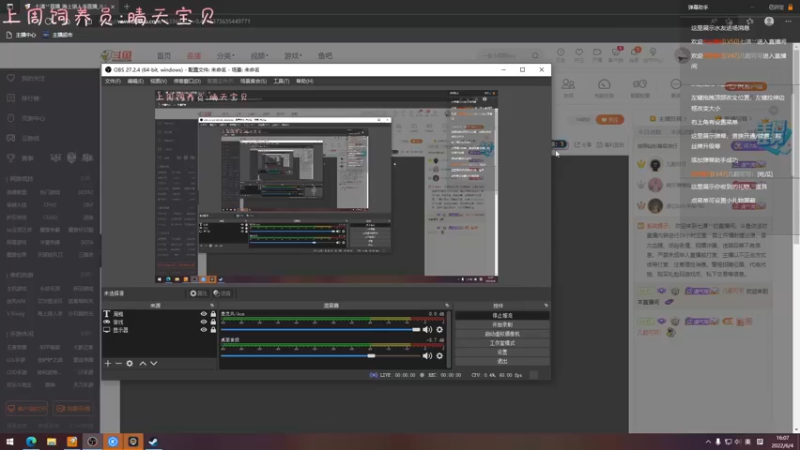Open microphone/Aux track settings gear
The height and width of the screenshot is (450, 800).
[x=439, y=330]
